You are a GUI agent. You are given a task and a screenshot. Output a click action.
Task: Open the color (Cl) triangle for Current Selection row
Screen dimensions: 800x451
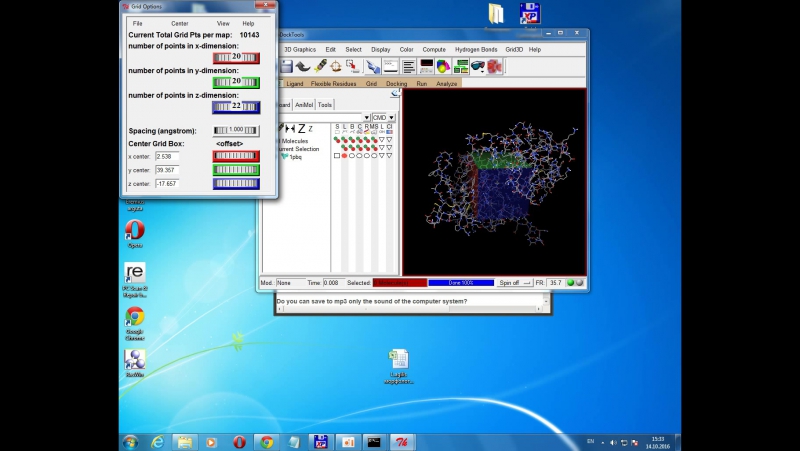(389, 148)
